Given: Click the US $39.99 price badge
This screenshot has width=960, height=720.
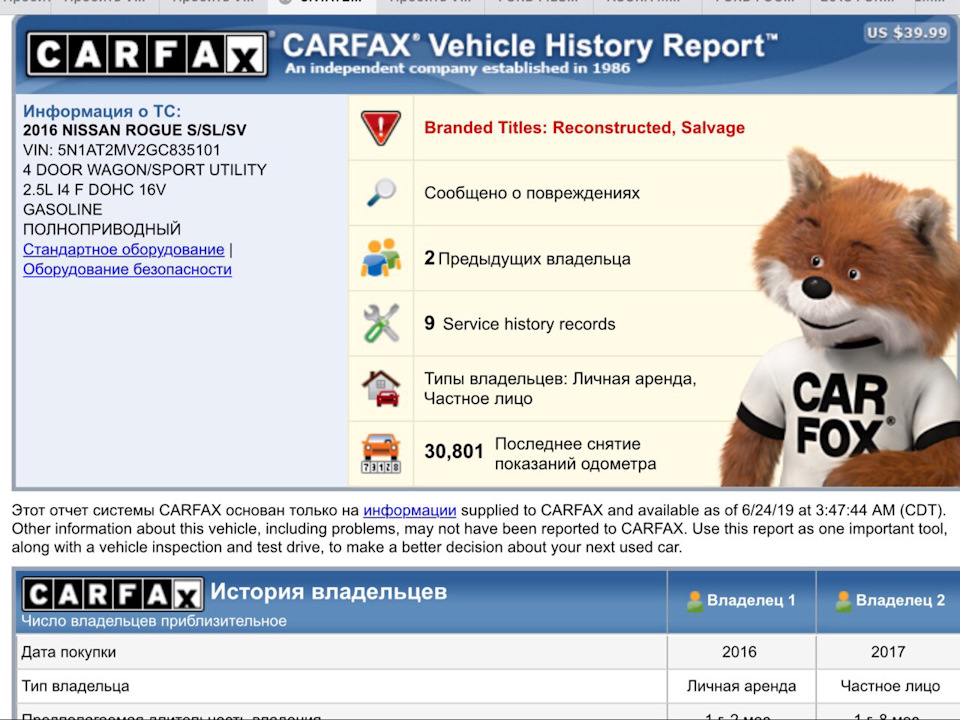Looking at the screenshot, I should click(x=907, y=32).
